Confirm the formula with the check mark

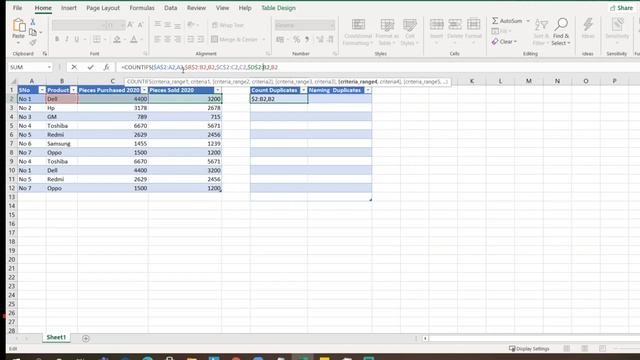90,67
